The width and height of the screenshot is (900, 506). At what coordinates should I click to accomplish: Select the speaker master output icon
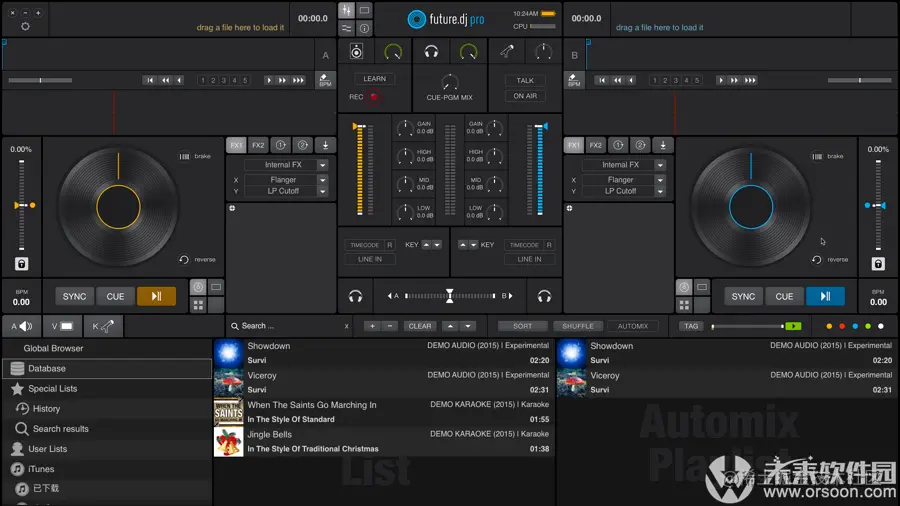[356, 52]
